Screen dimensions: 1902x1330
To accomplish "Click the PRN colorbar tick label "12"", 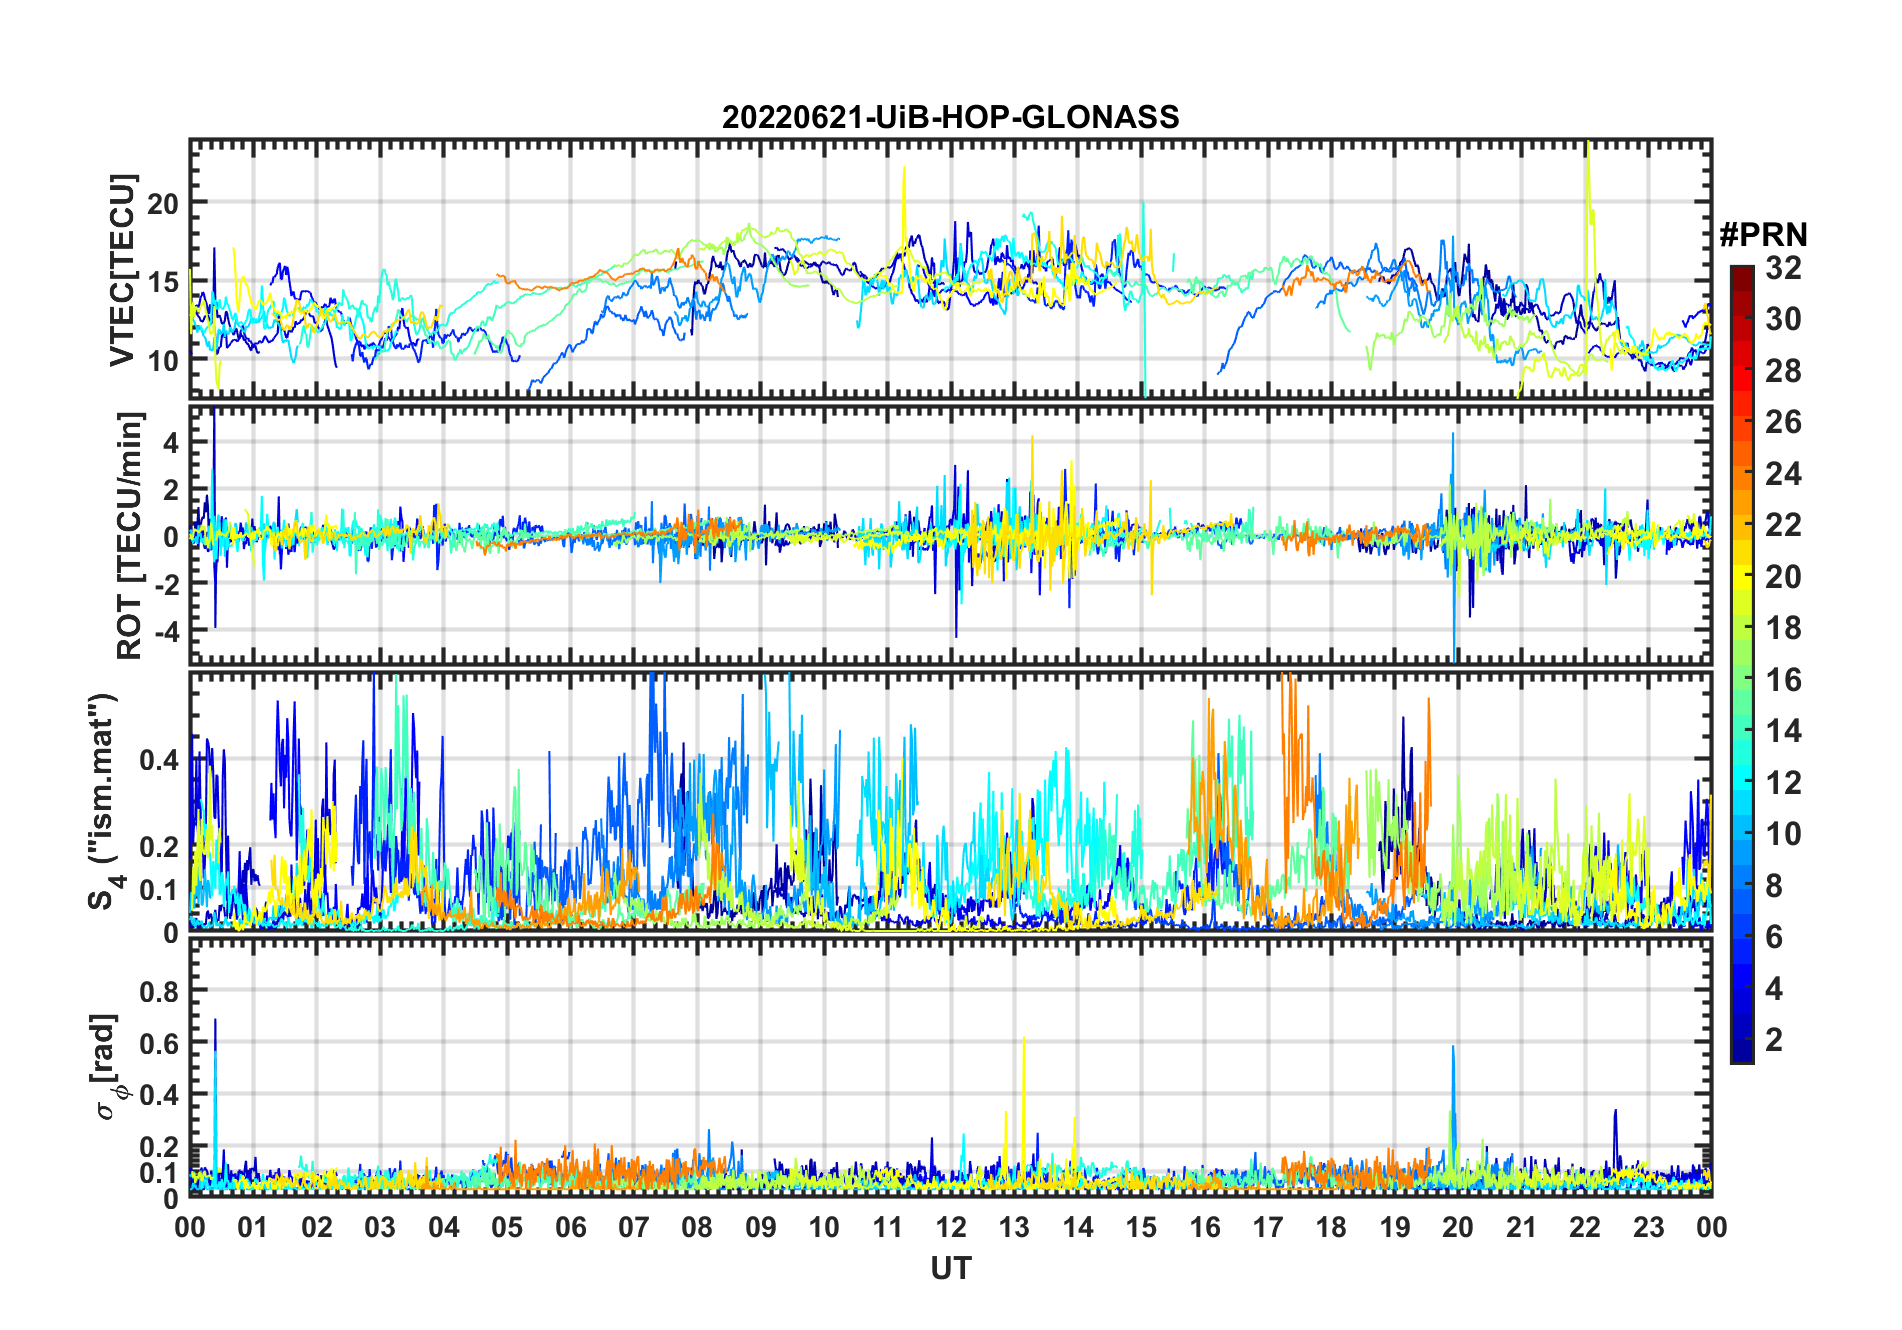I will (1784, 783).
